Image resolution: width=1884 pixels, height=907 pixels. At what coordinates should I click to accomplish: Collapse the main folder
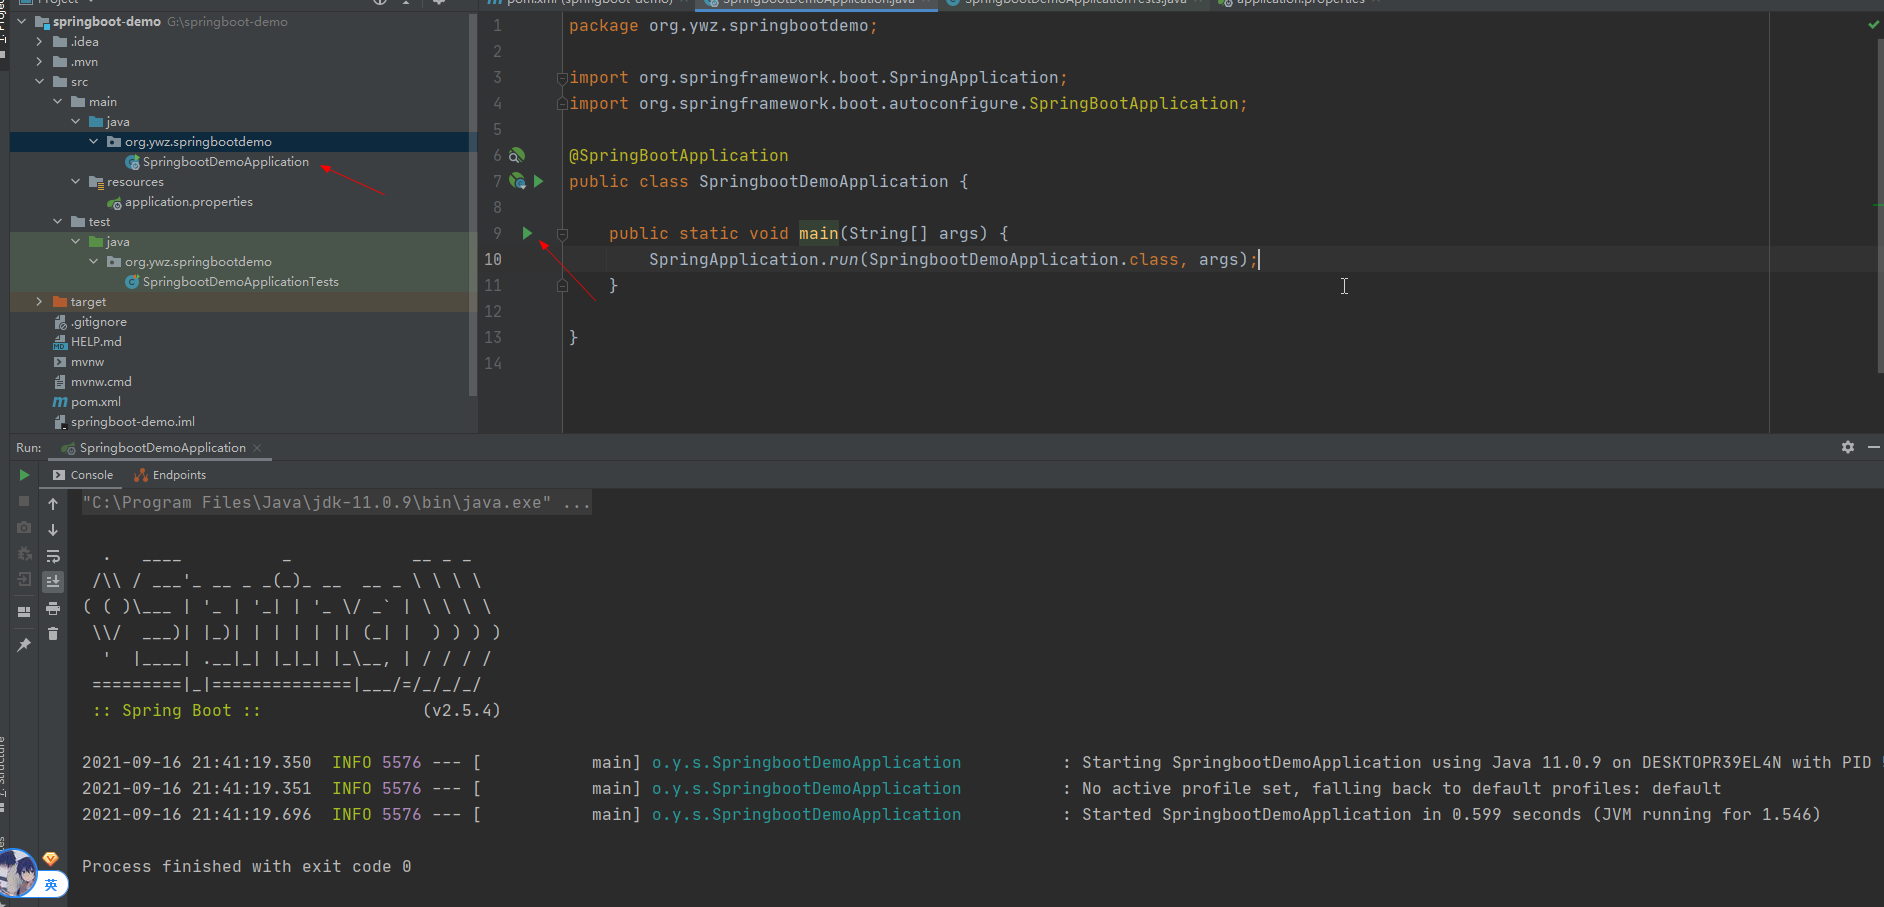(x=57, y=101)
